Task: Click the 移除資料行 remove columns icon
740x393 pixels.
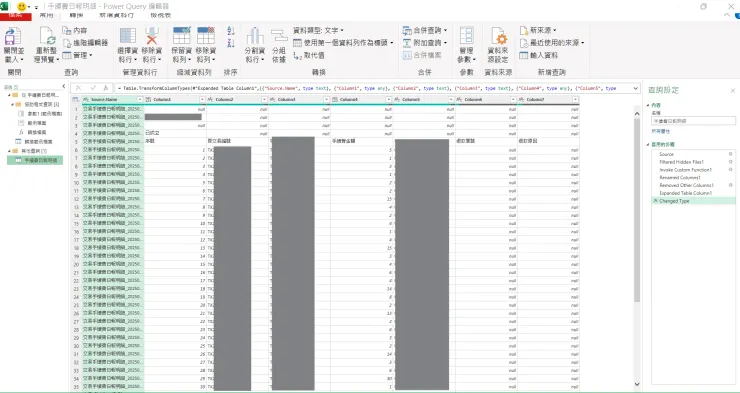Action: pyautogui.click(x=151, y=36)
